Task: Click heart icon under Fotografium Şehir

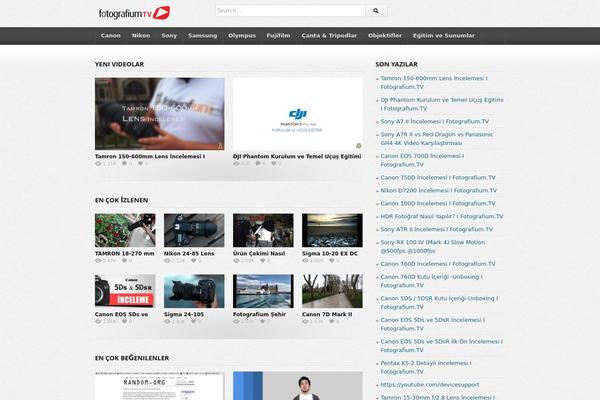Action: tap(262, 322)
